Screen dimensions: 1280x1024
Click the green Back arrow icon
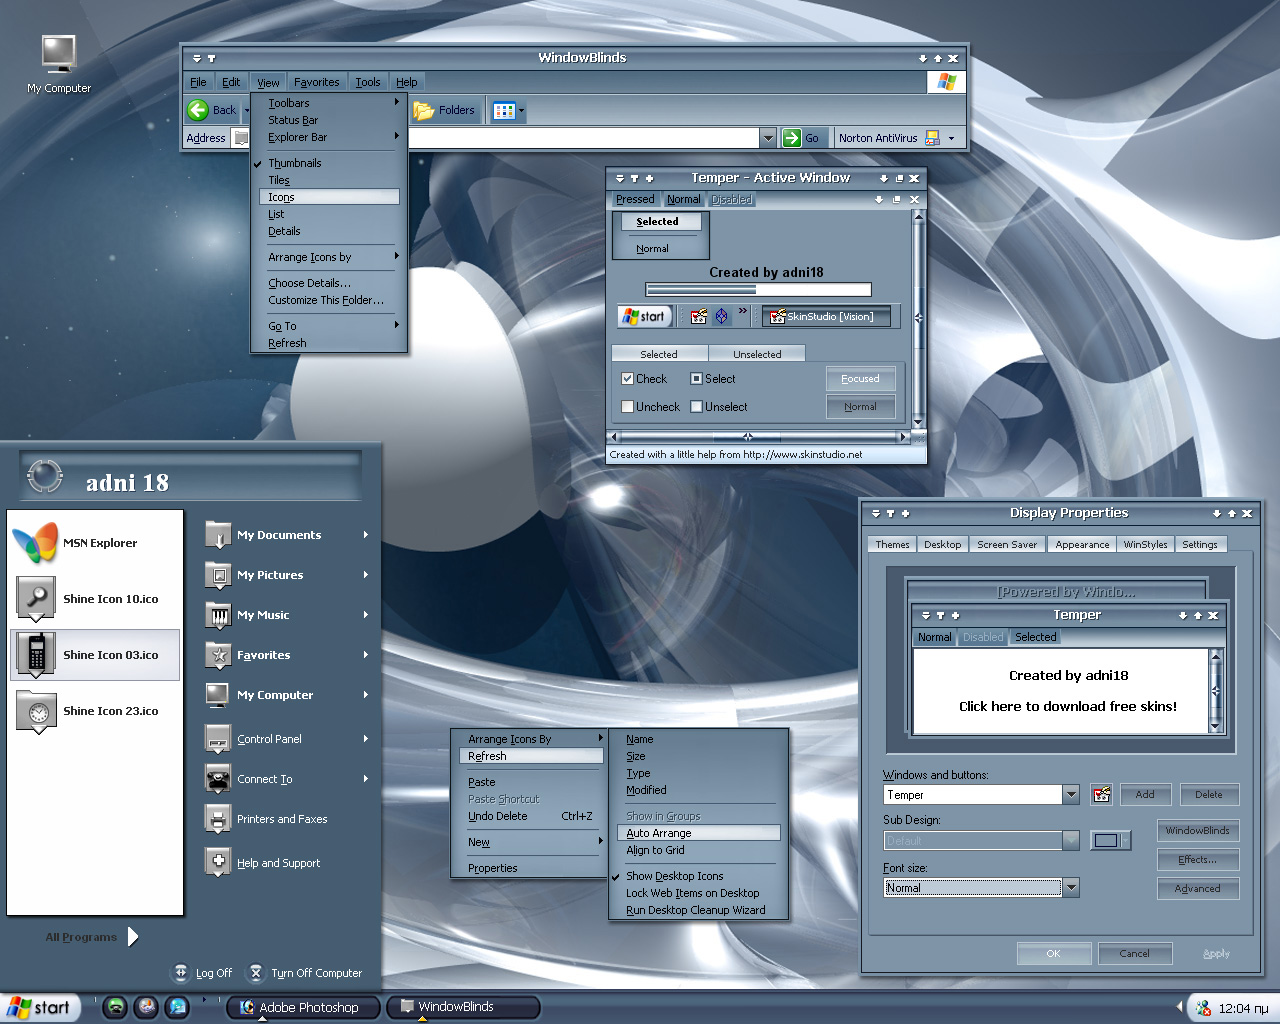tap(198, 110)
